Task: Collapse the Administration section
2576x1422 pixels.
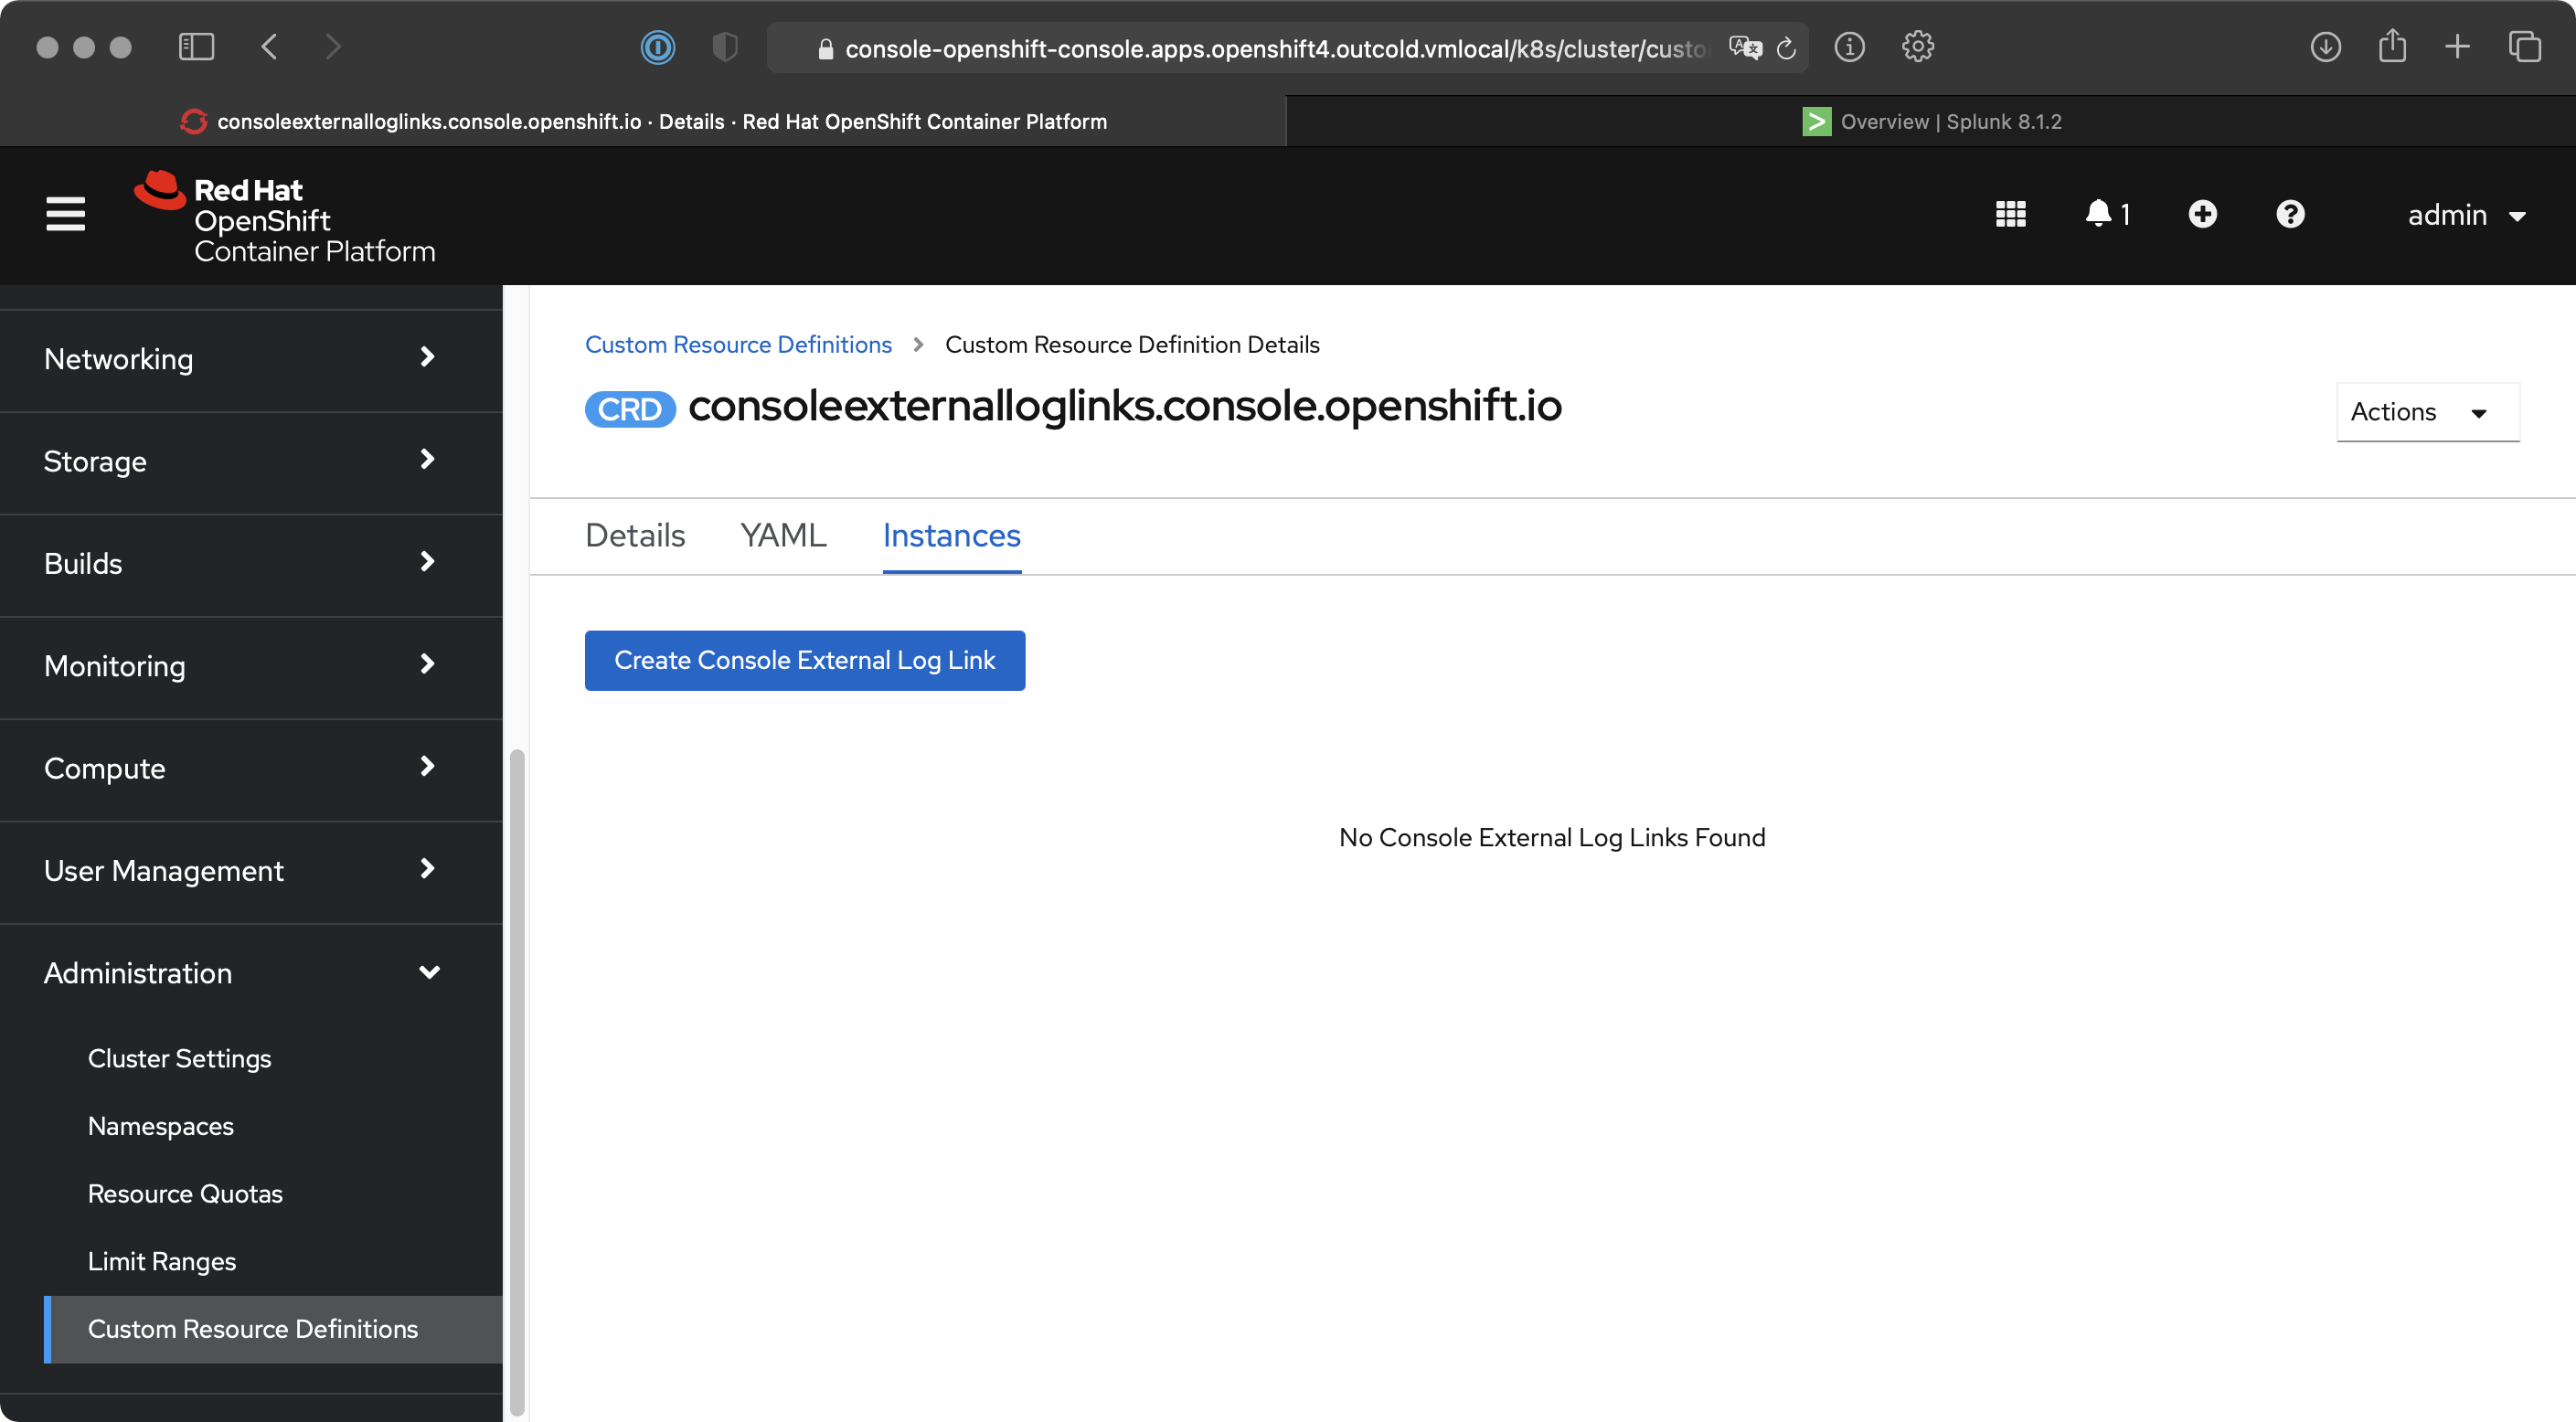Action: click(x=251, y=973)
